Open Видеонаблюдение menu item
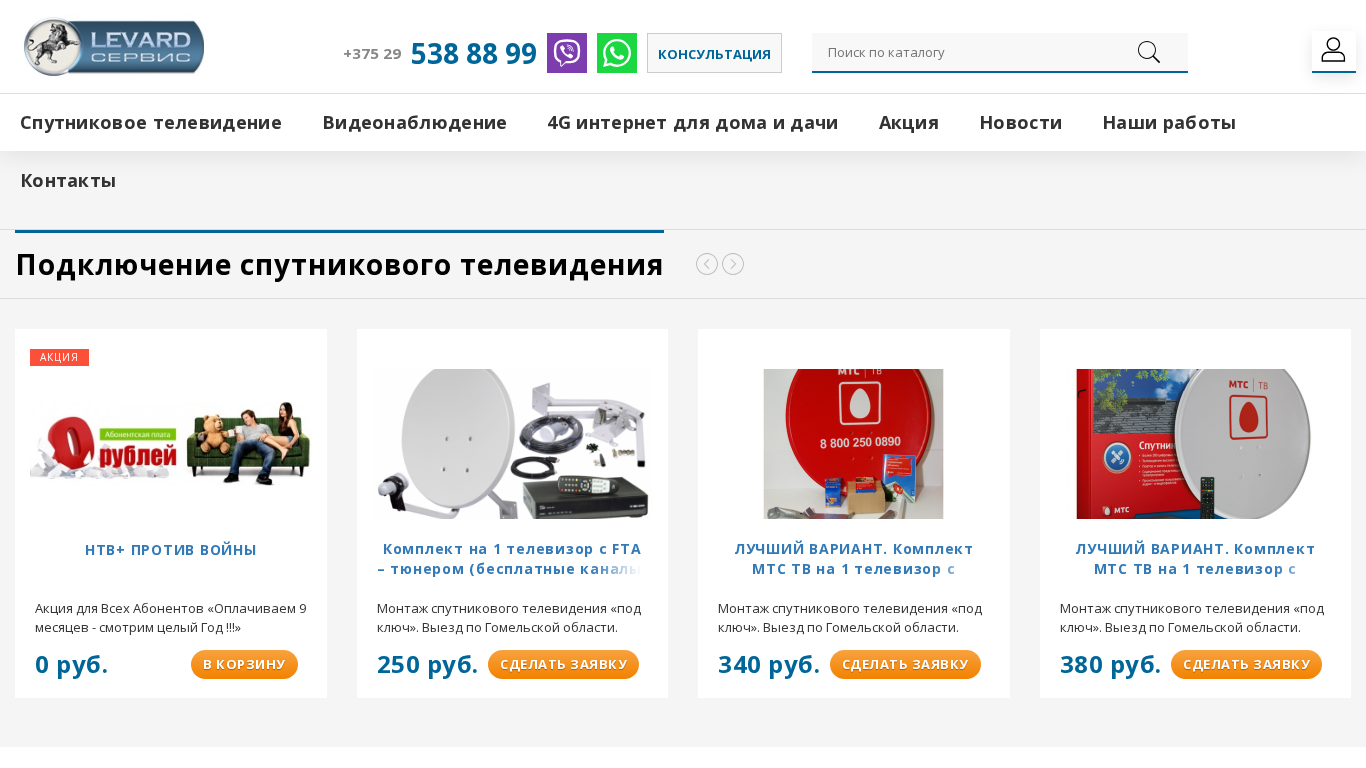 click(414, 123)
